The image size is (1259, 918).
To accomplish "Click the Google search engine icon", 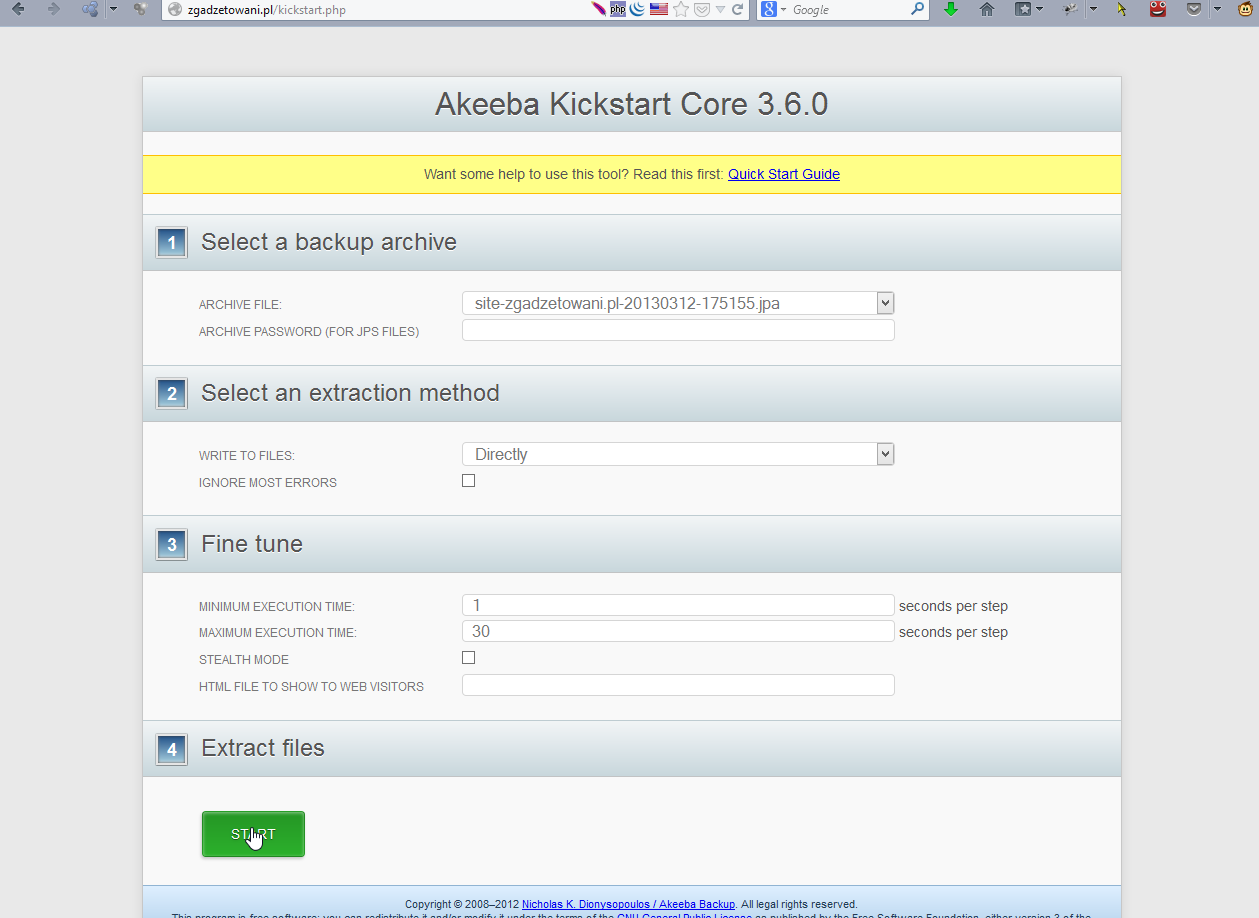I will 769,9.
